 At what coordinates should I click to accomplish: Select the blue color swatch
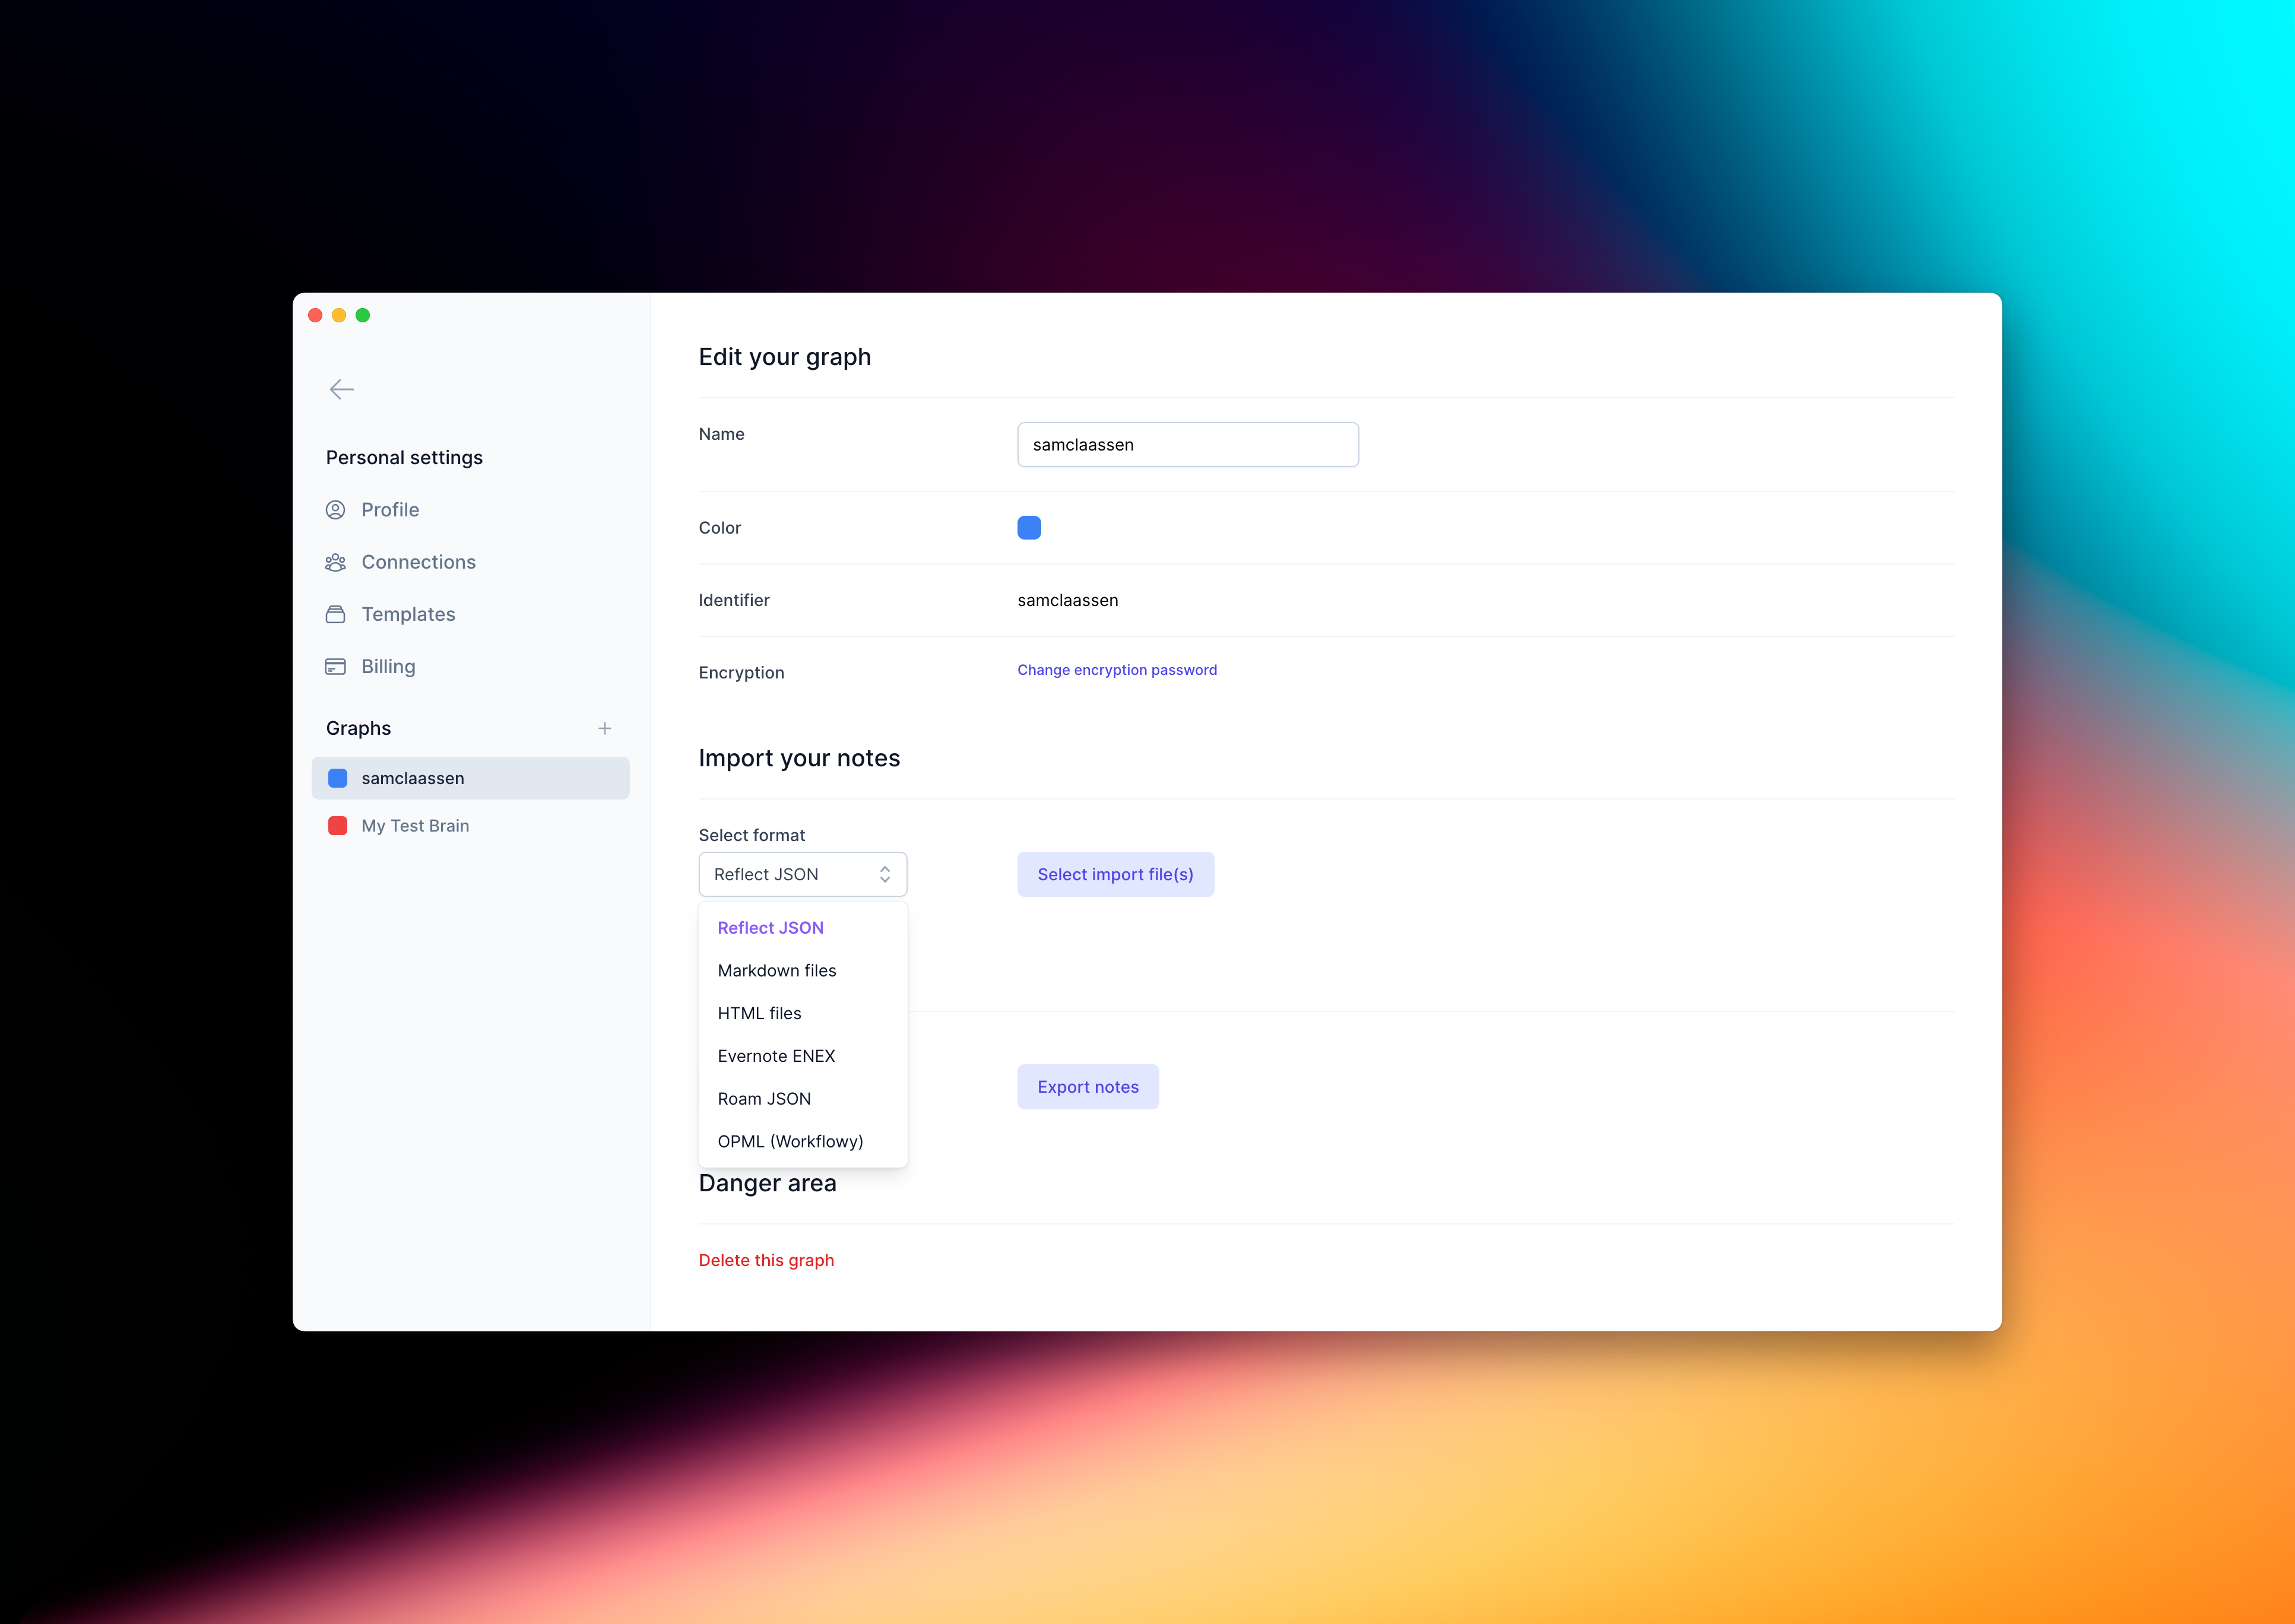coord(1028,525)
